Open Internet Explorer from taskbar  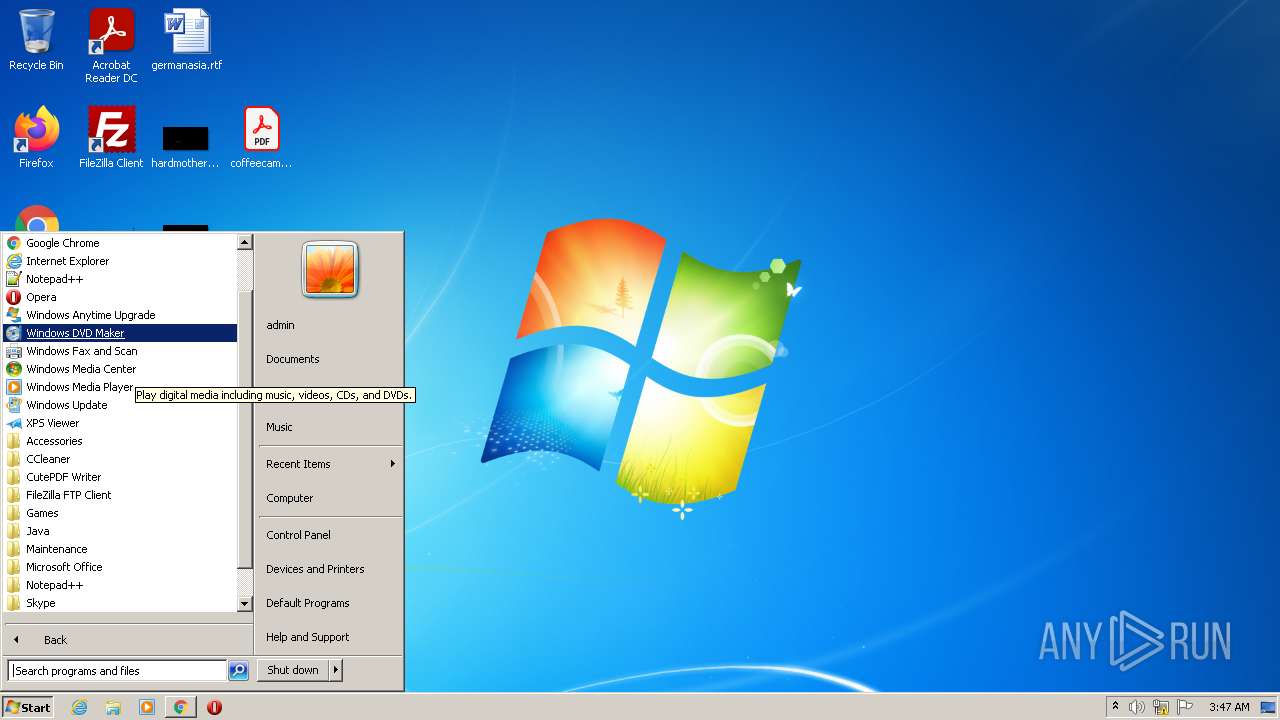click(x=79, y=707)
